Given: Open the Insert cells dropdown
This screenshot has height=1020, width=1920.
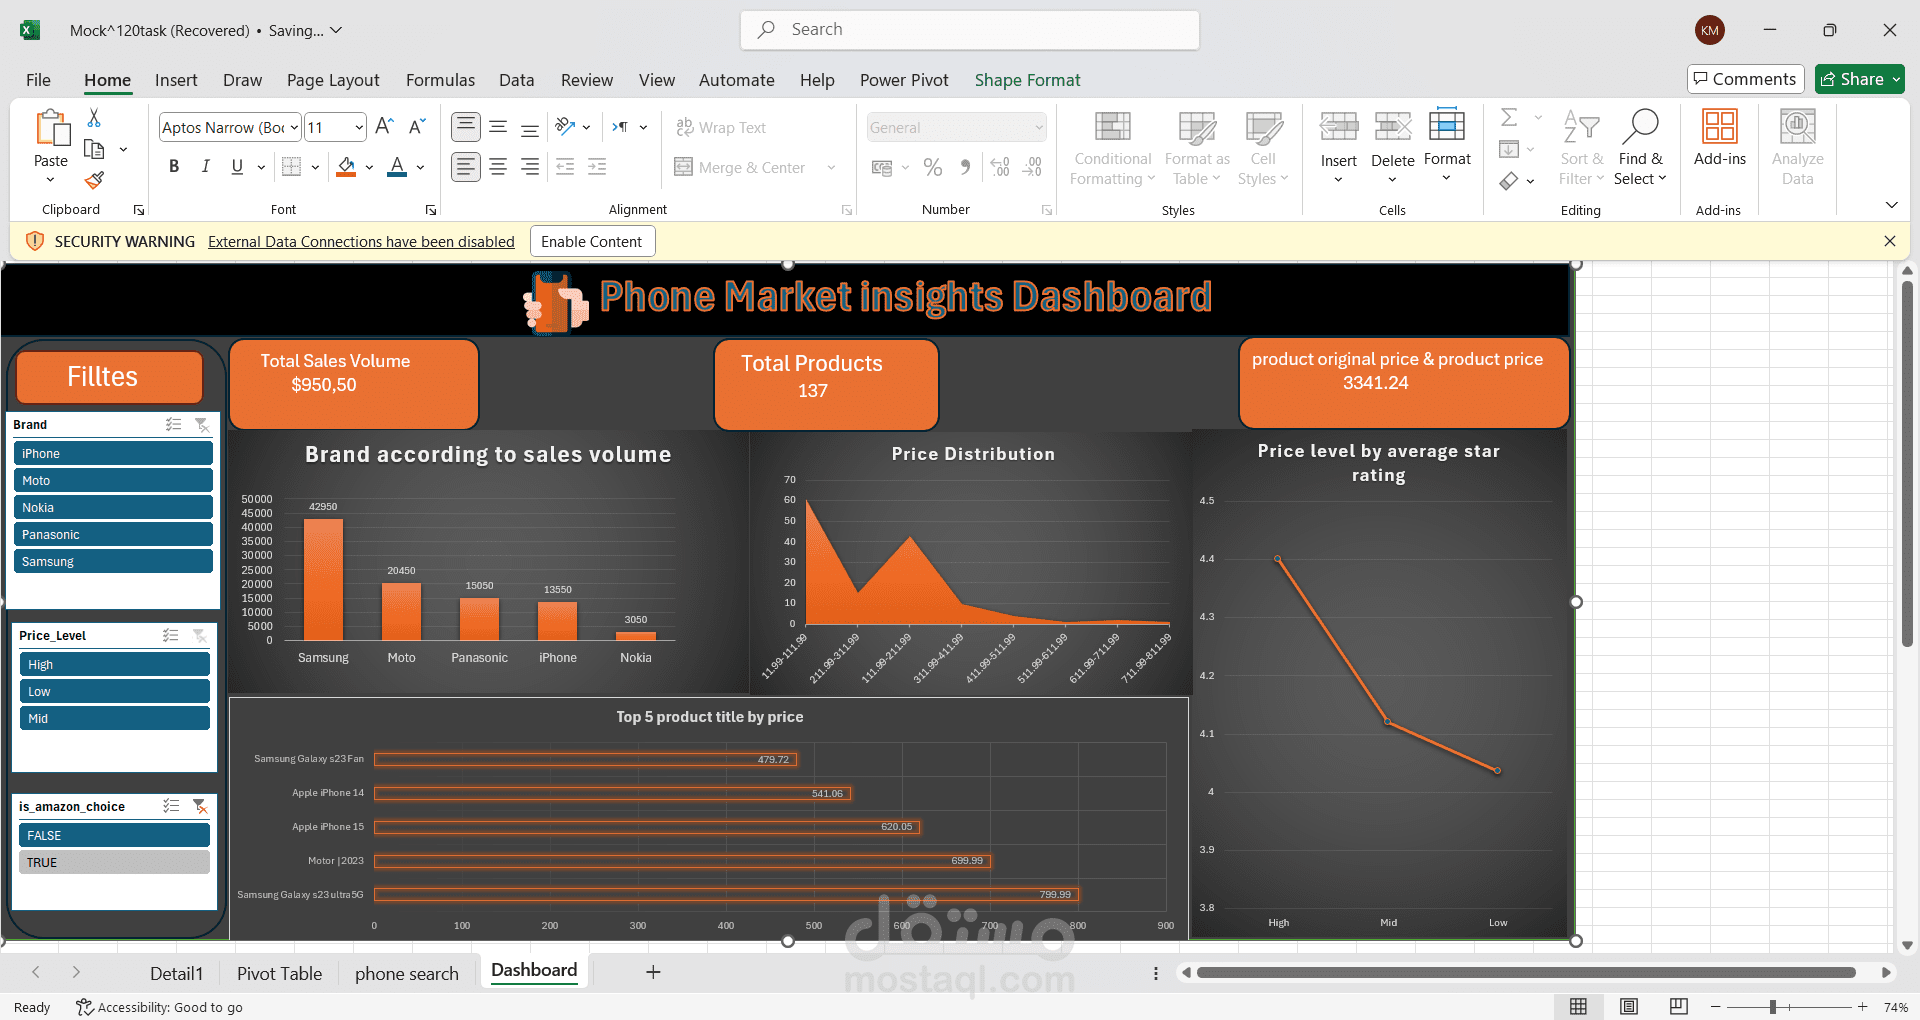Looking at the screenshot, I should [x=1338, y=181].
